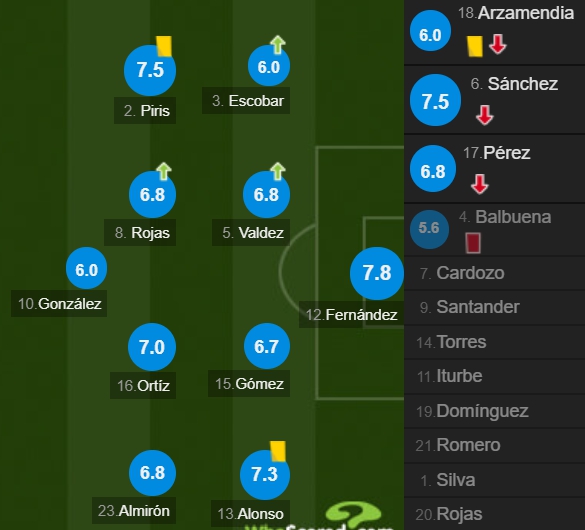Viewport: 585px width, 530px height.
Task: Click Alonso's yellow card icon
Action: [278, 451]
